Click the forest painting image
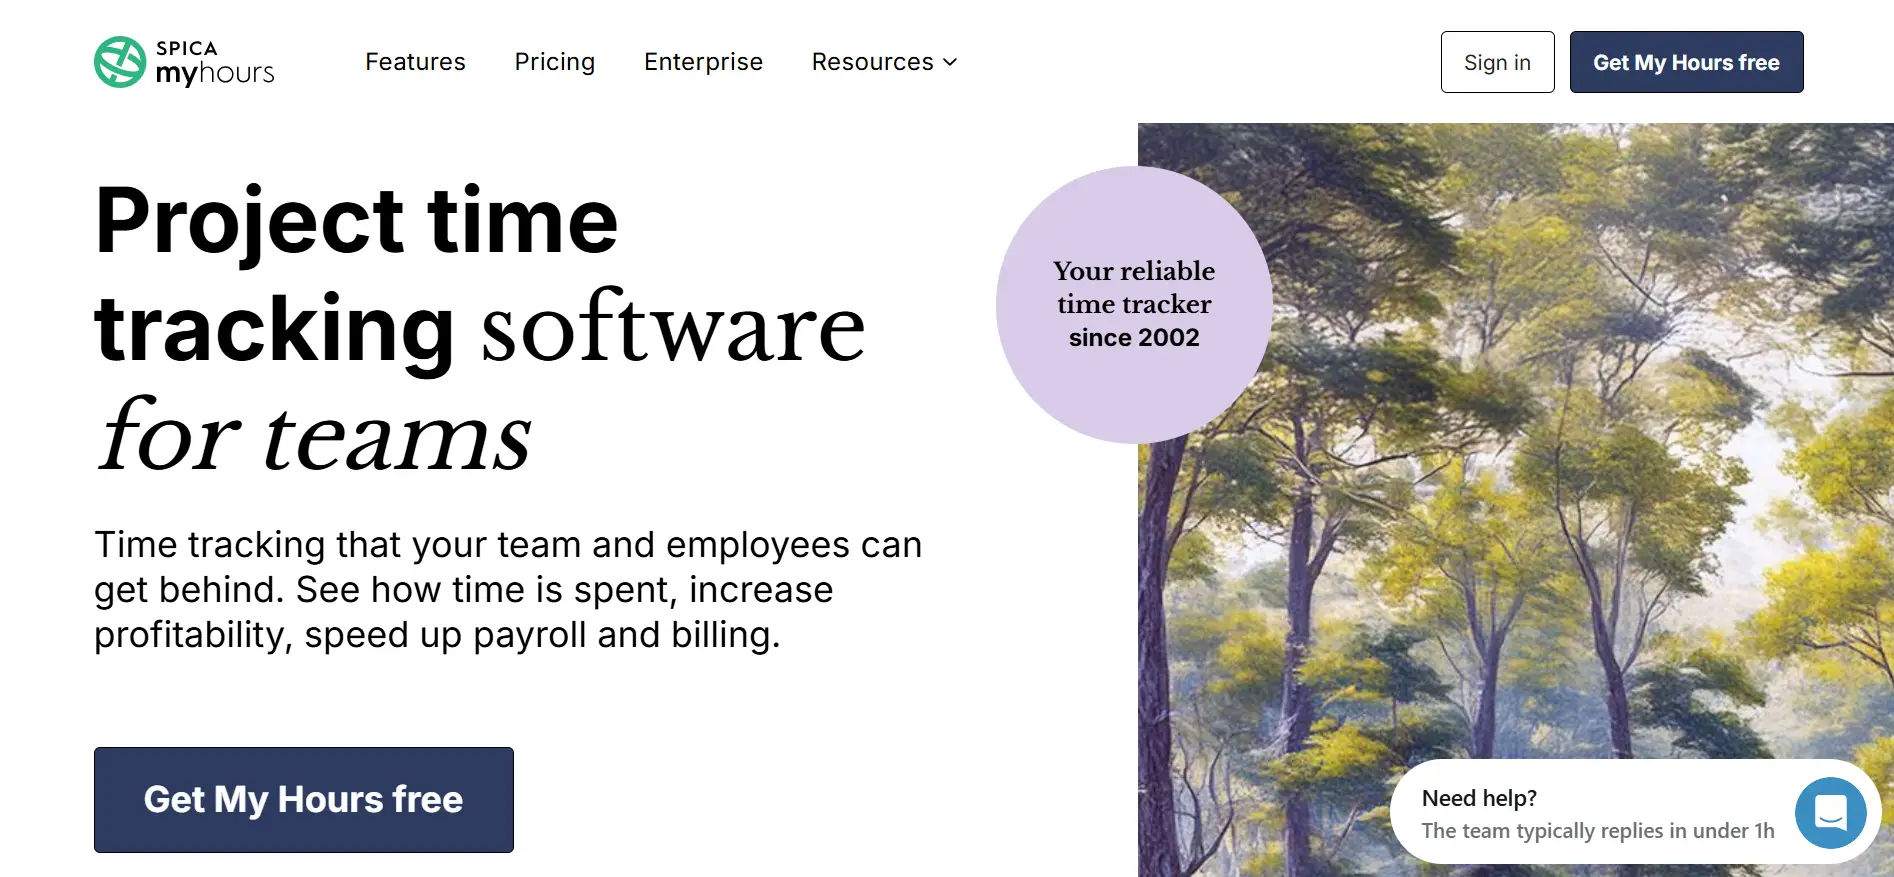The image size is (1894, 877). tap(1515, 500)
